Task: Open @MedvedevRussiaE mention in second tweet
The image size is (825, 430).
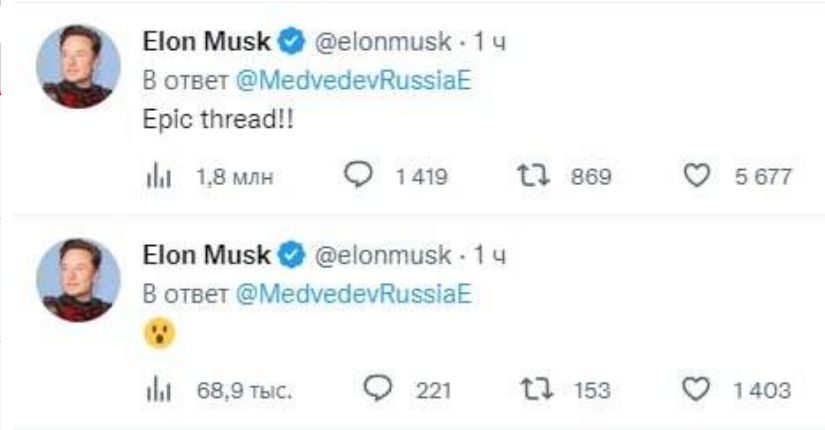Action: pyautogui.click(x=357, y=294)
